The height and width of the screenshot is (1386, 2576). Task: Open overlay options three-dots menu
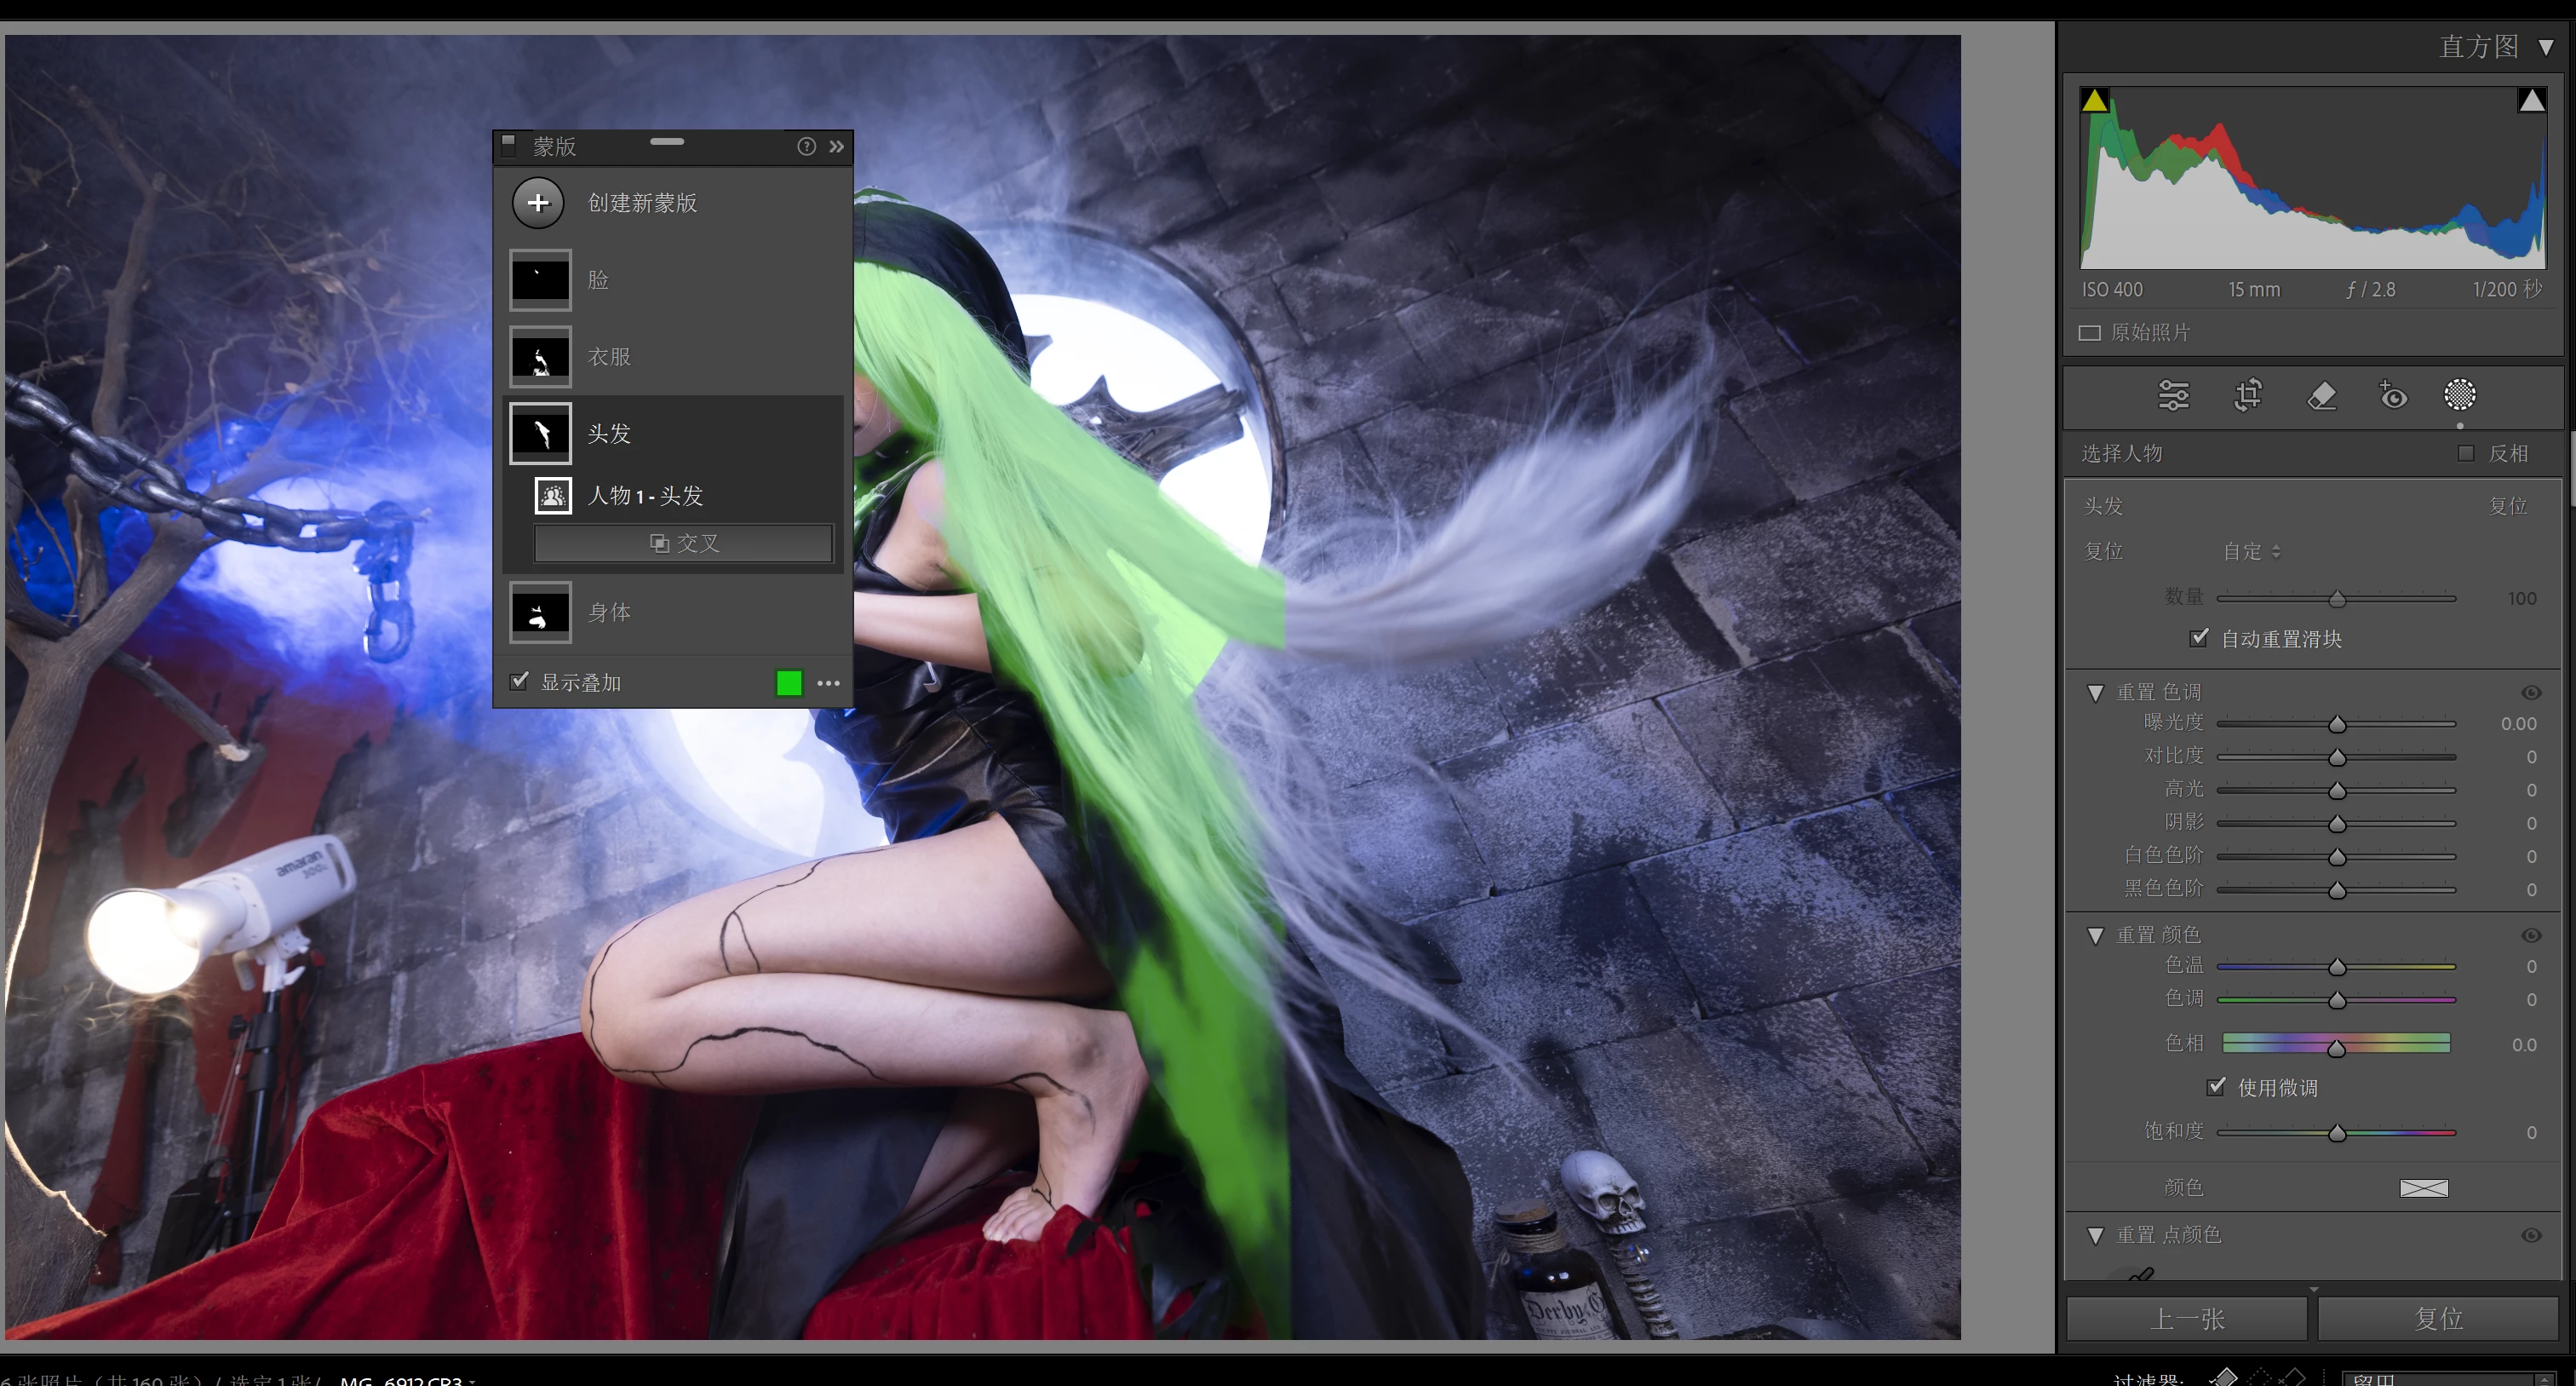click(828, 683)
